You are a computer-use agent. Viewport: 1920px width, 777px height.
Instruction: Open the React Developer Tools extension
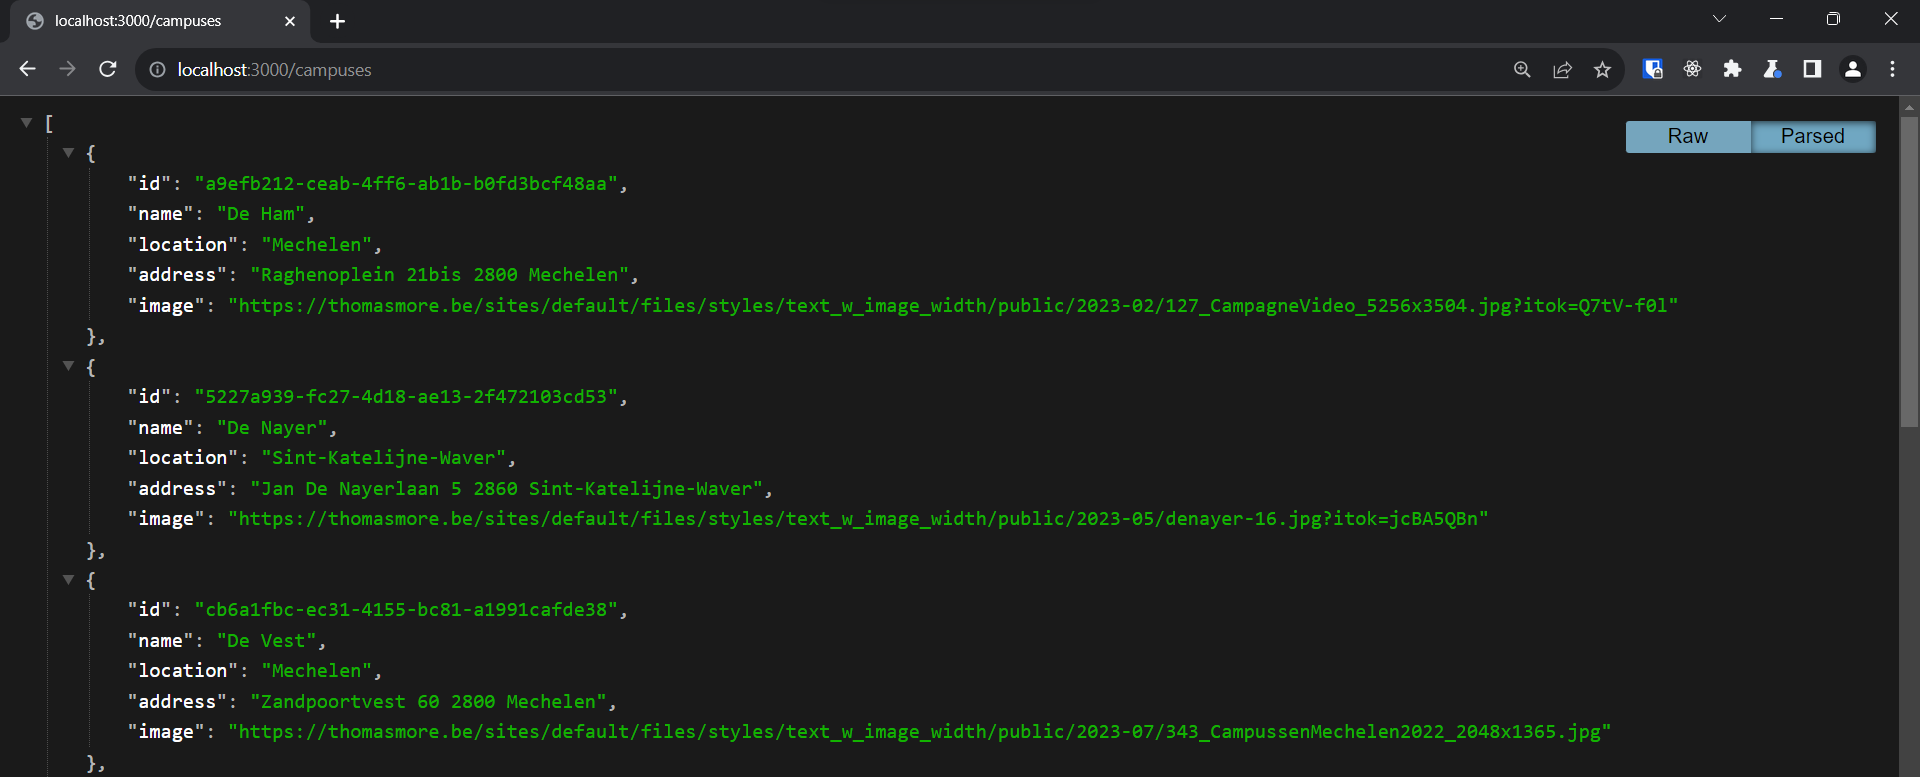pyautogui.click(x=1692, y=69)
